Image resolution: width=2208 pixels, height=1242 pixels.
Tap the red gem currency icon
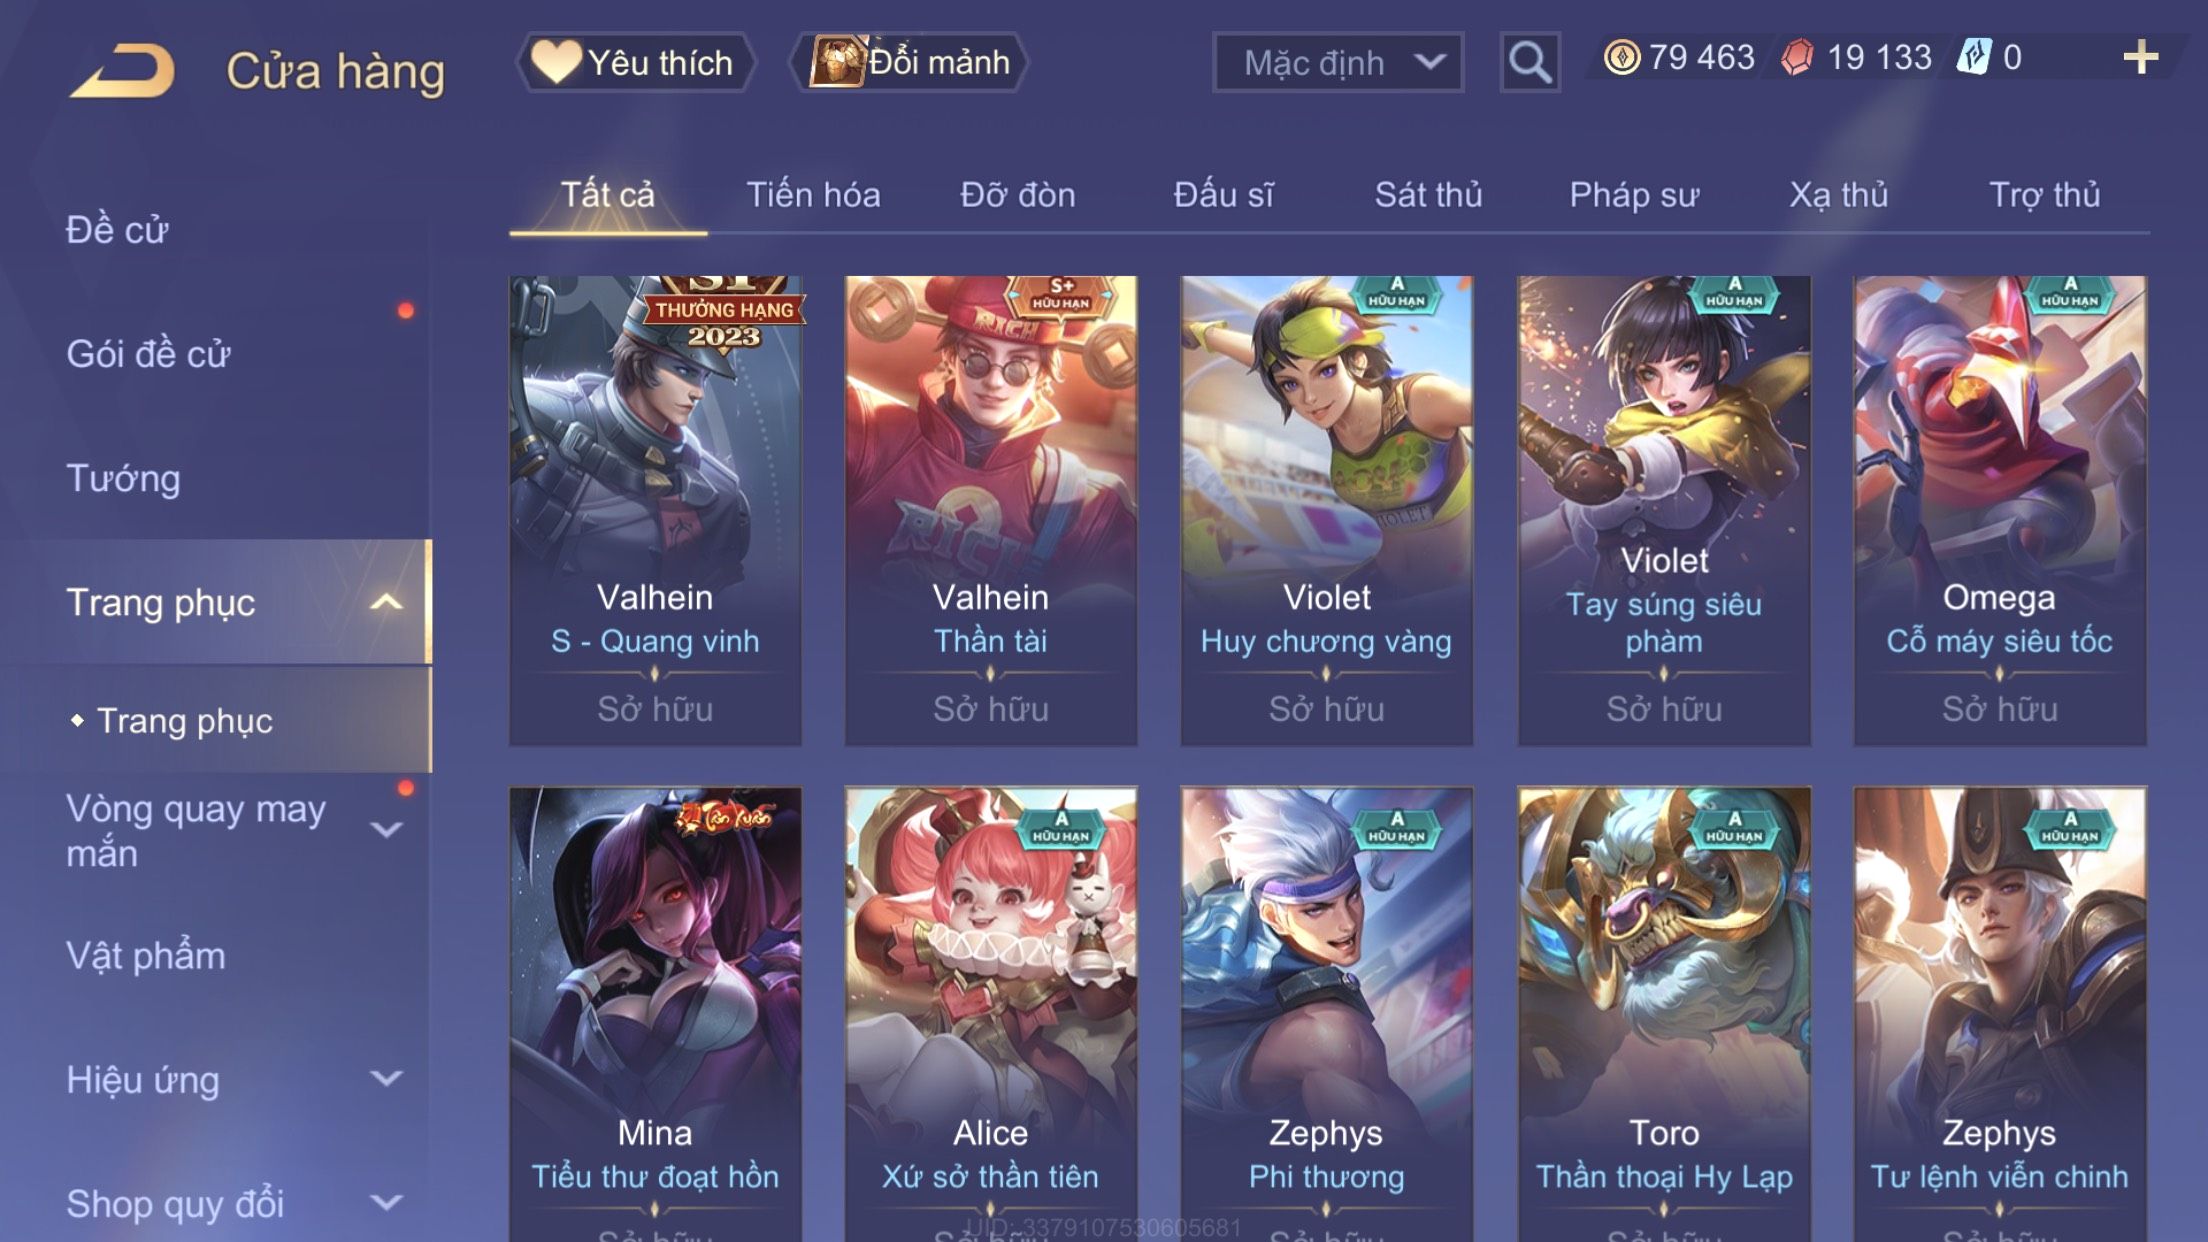[x=1797, y=57]
